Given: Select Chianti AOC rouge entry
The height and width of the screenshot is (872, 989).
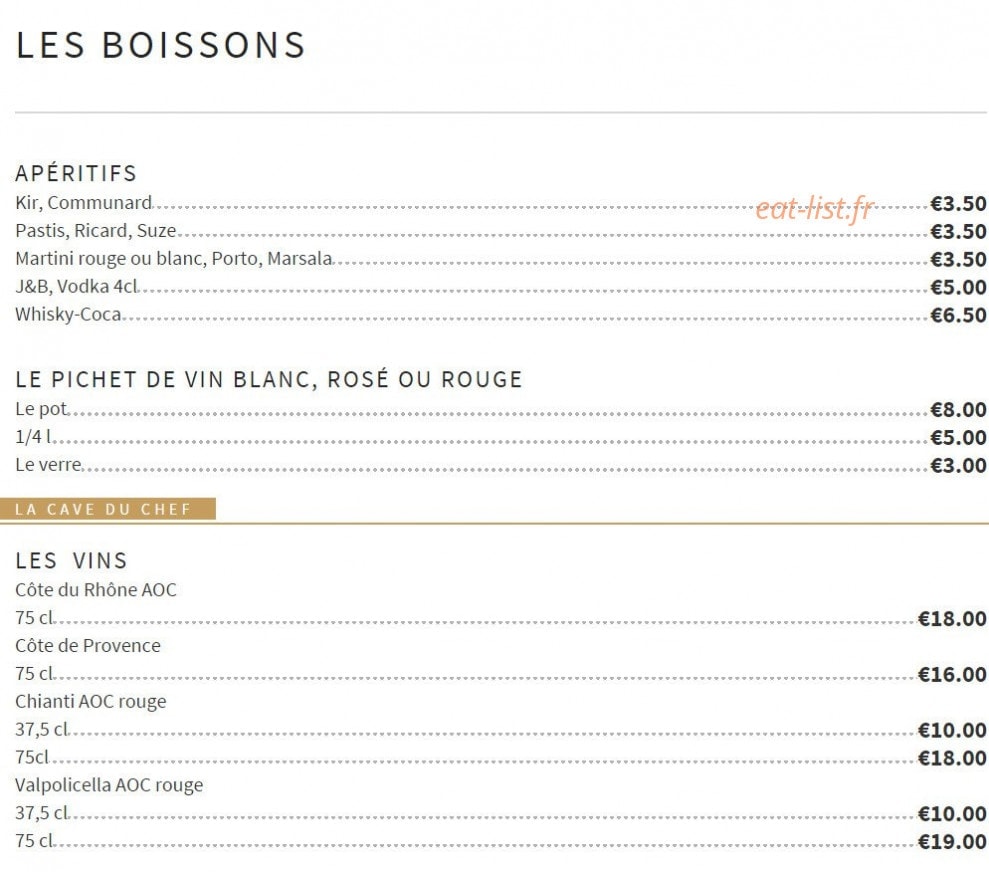Looking at the screenshot, I should pos(91,701).
